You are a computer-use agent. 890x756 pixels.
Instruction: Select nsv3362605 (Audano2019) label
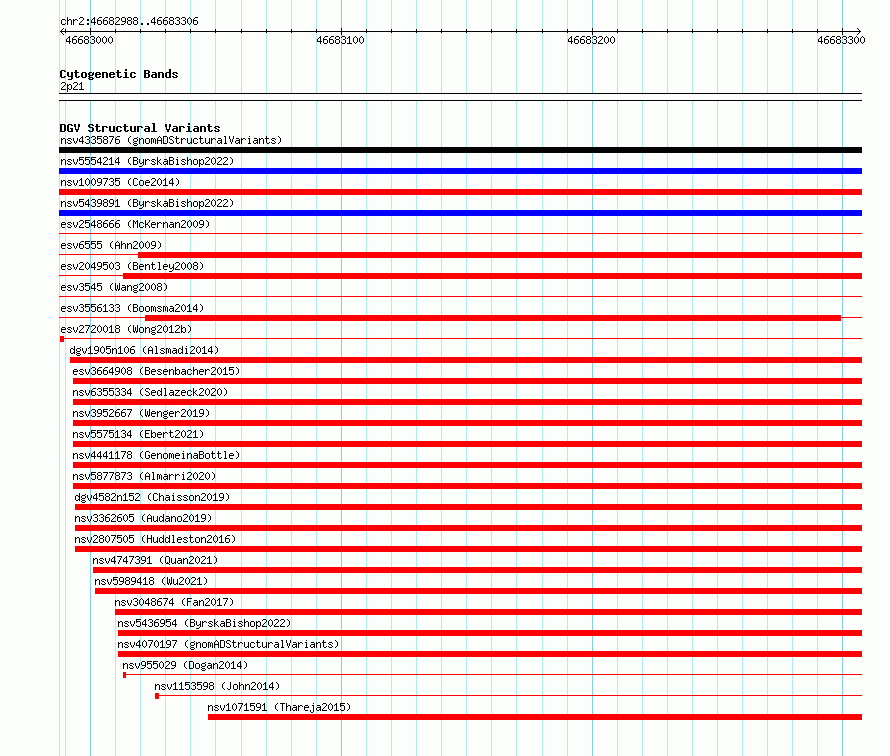pos(143,518)
